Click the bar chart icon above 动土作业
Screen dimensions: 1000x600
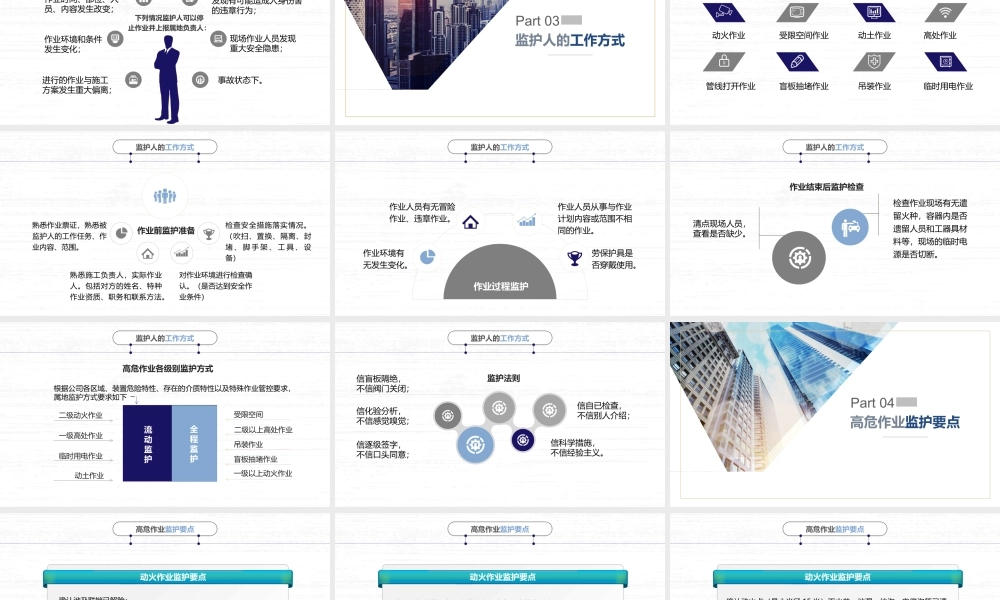click(873, 12)
